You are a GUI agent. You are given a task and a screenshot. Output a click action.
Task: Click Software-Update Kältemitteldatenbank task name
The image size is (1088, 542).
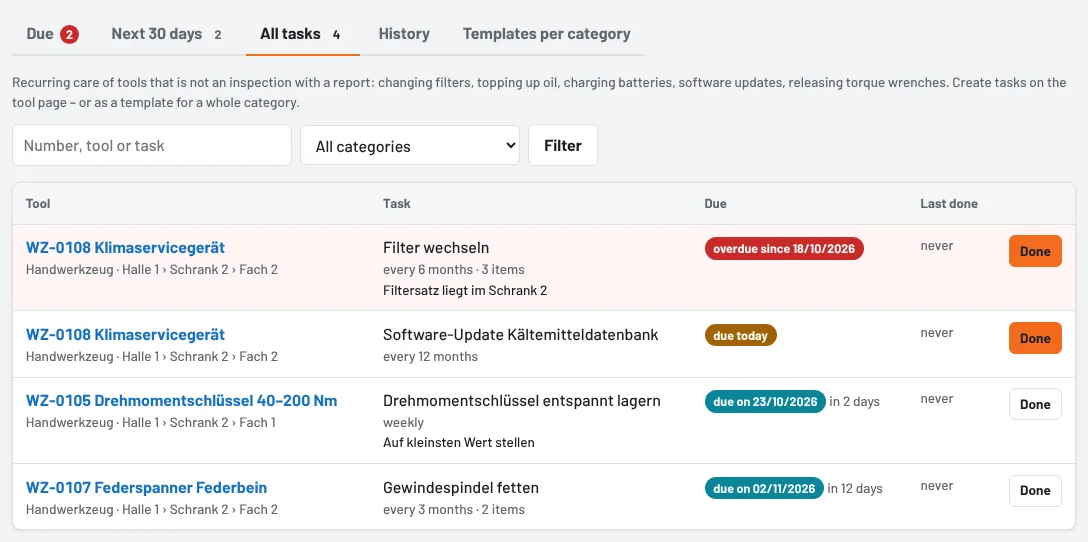pos(520,334)
